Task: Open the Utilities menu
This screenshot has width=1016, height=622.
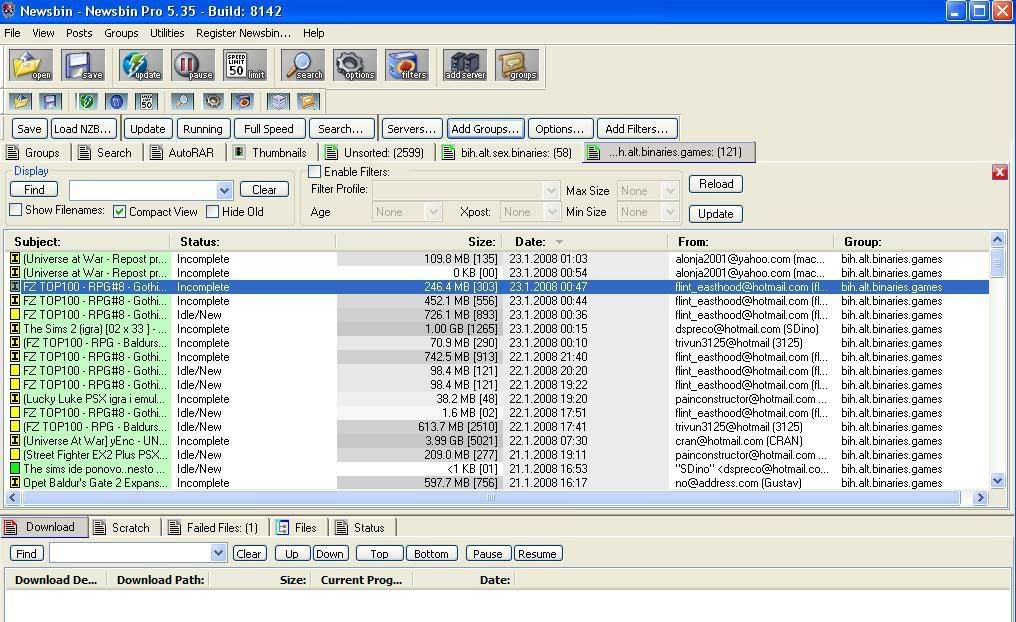Action: (x=167, y=33)
